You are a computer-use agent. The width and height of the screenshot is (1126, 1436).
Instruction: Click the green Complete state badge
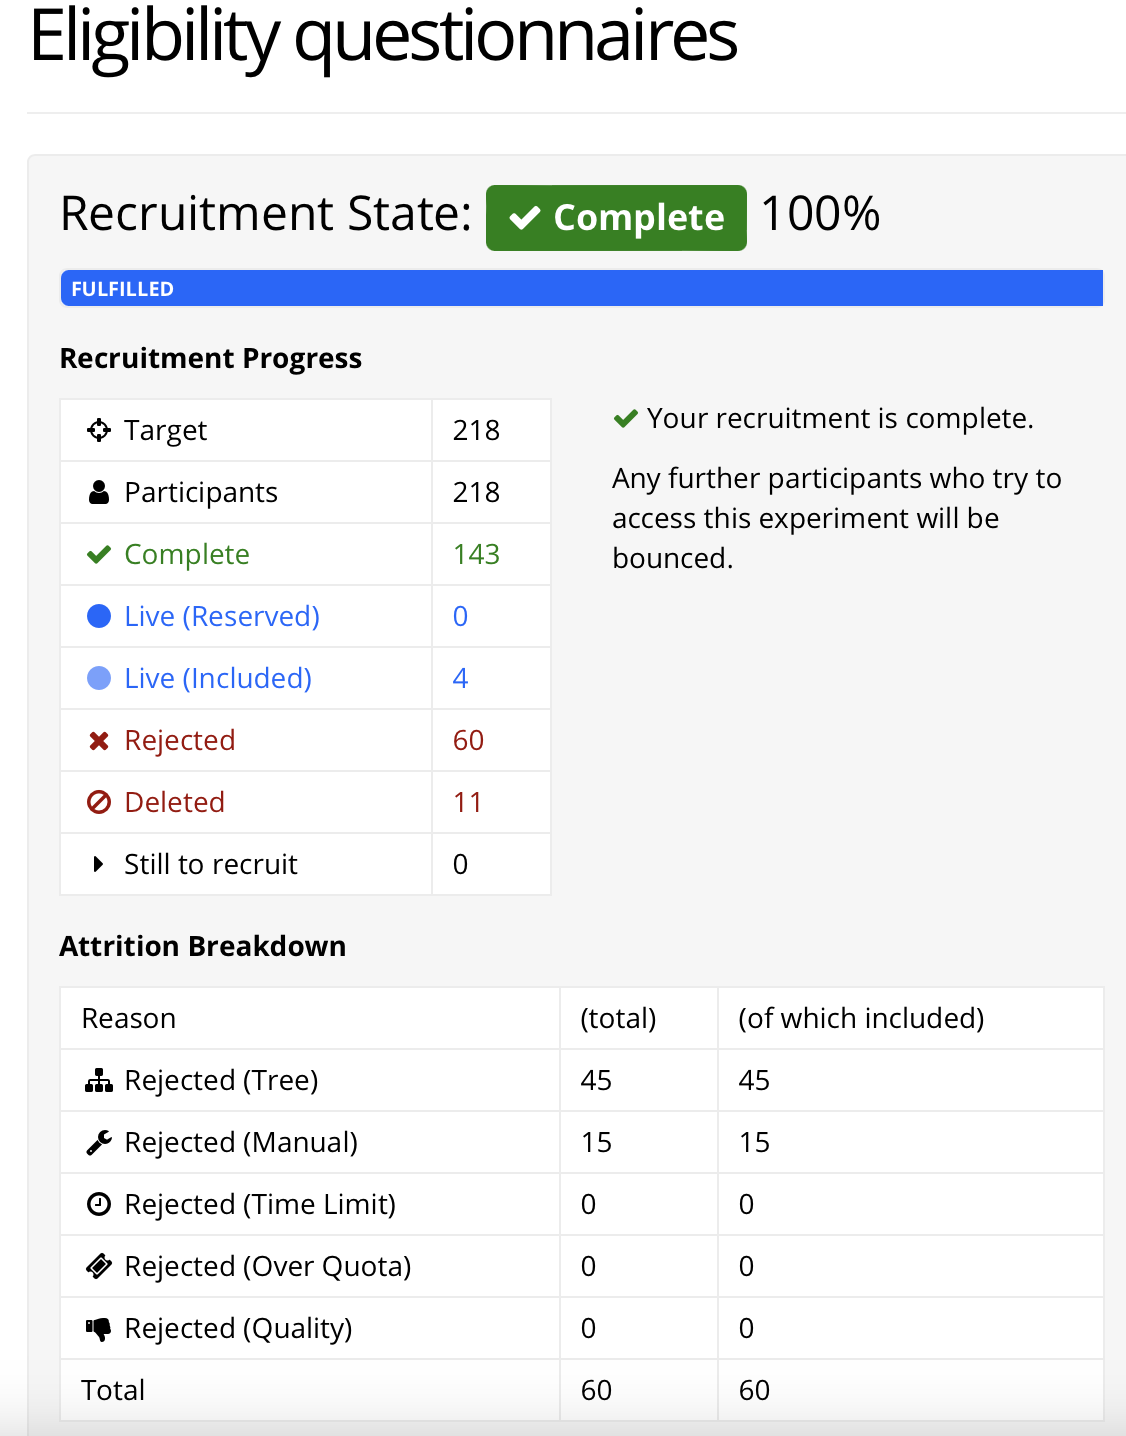point(616,217)
